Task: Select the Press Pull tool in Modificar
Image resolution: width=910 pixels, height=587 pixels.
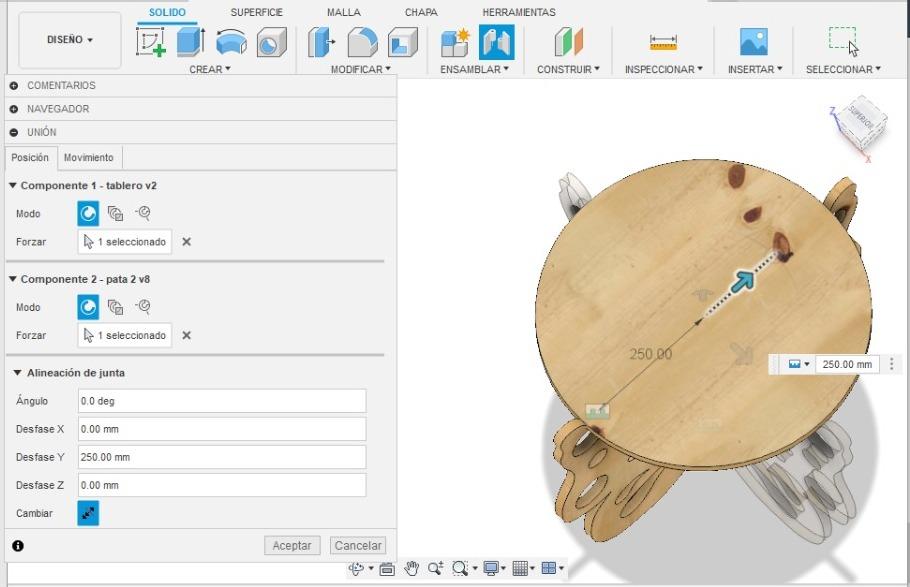Action: click(322, 42)
